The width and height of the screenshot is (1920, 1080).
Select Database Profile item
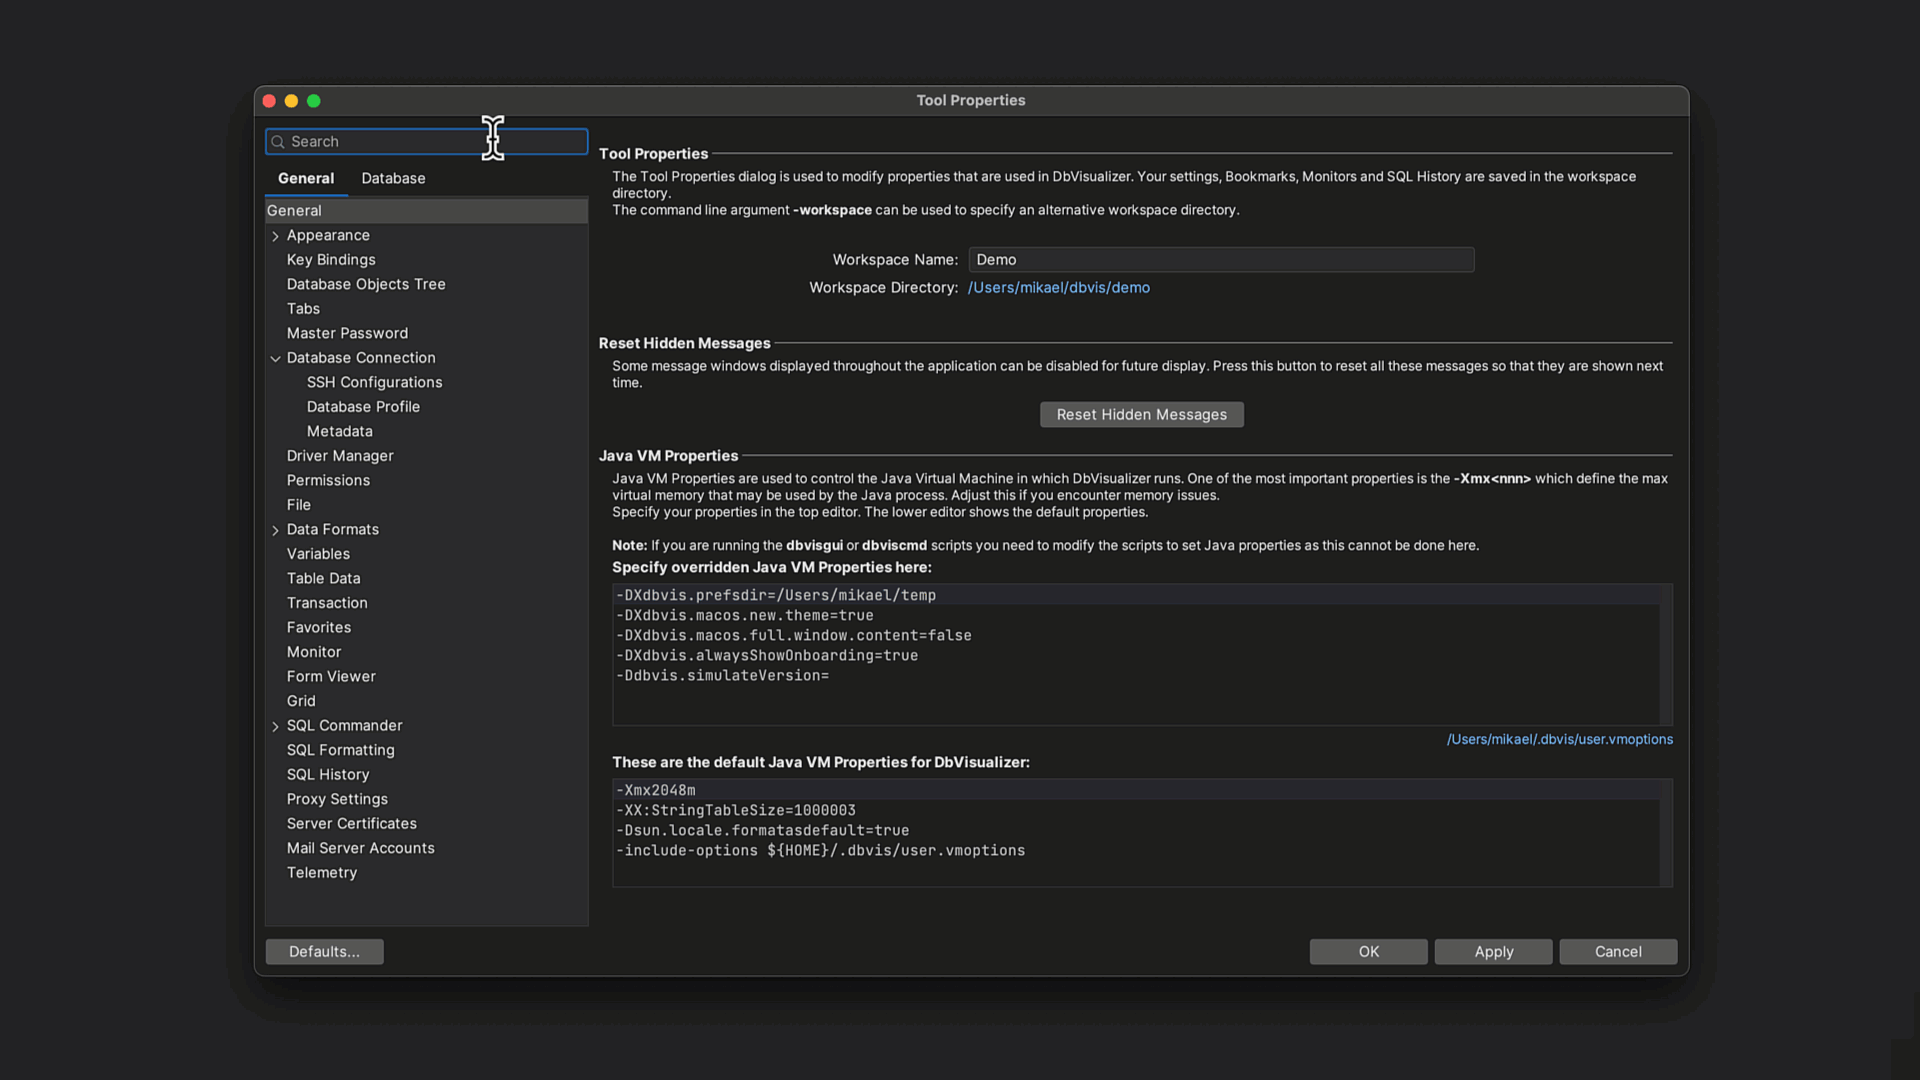pyautogui.click(x=363, y=407)
